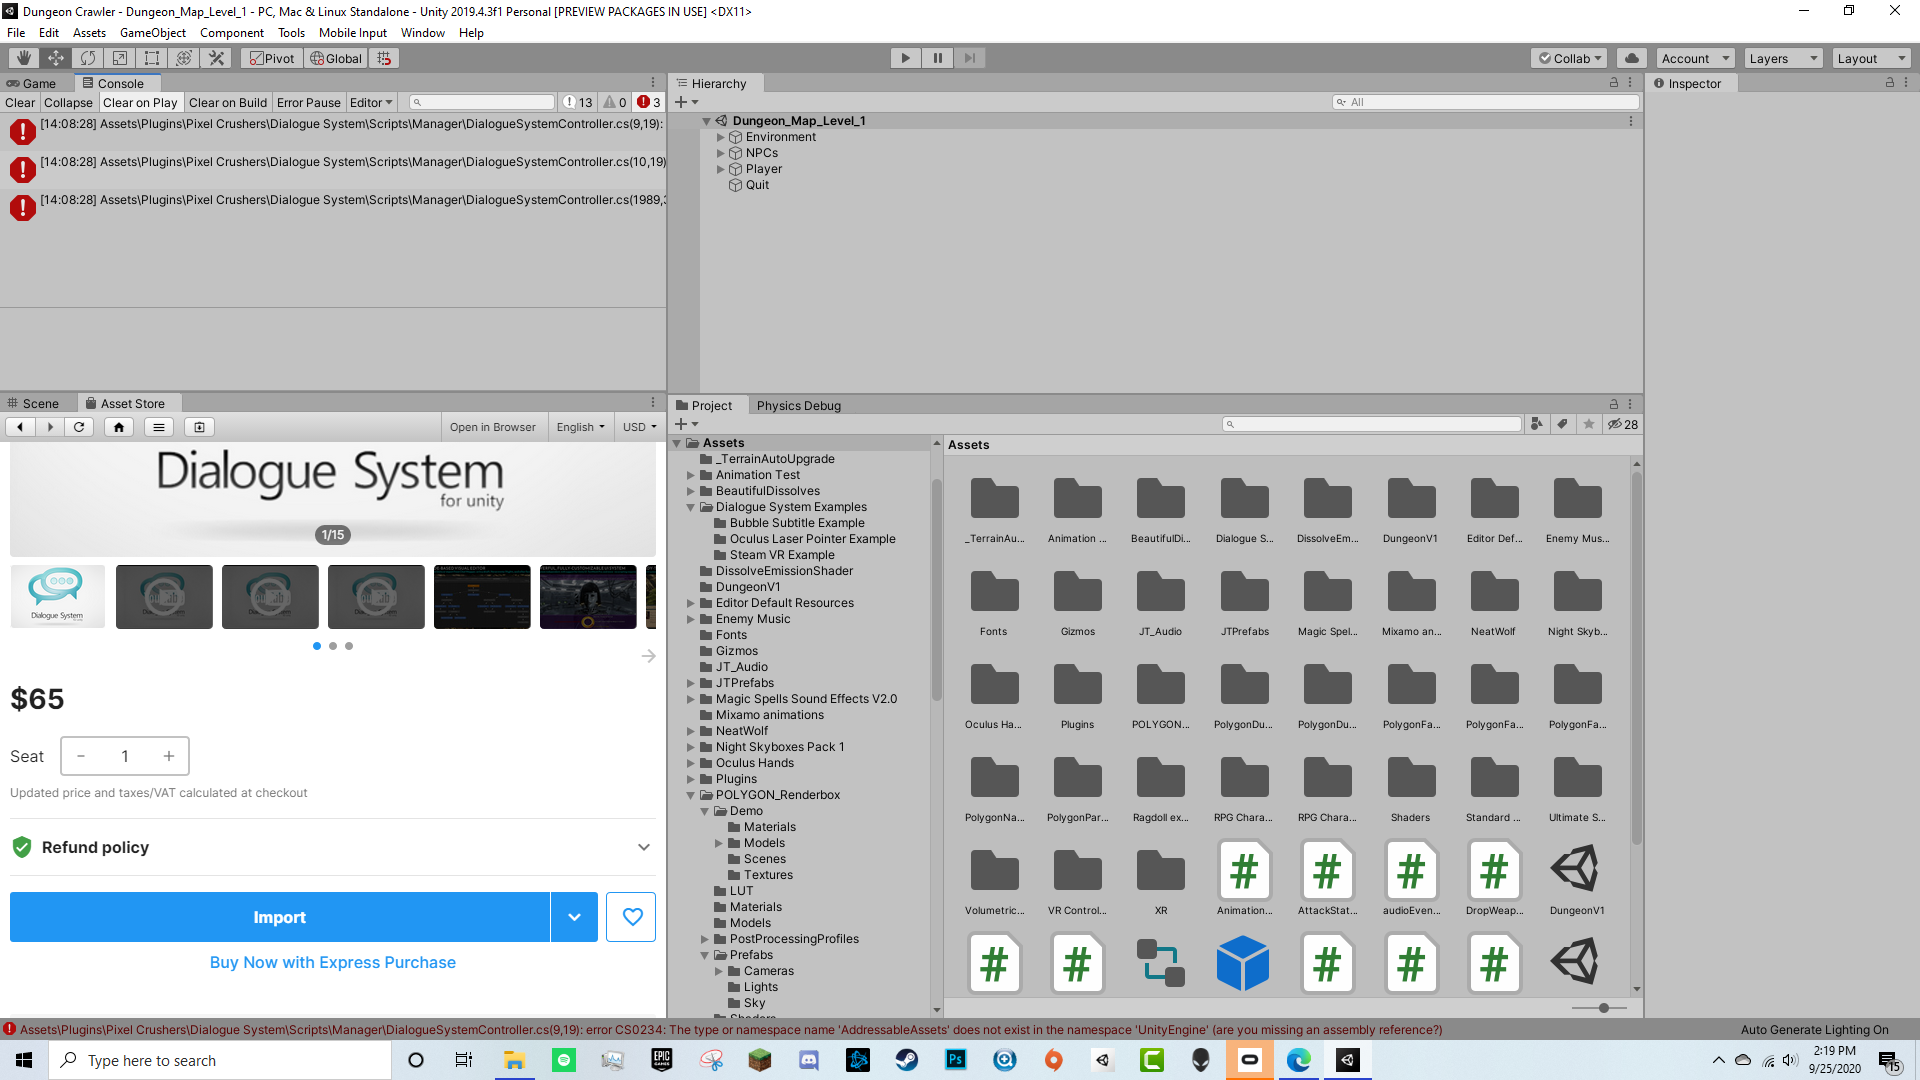Open the GameObject menu
This screenshot has height=1080, width=1920.
pyautogui.click(x=153, y=33)
